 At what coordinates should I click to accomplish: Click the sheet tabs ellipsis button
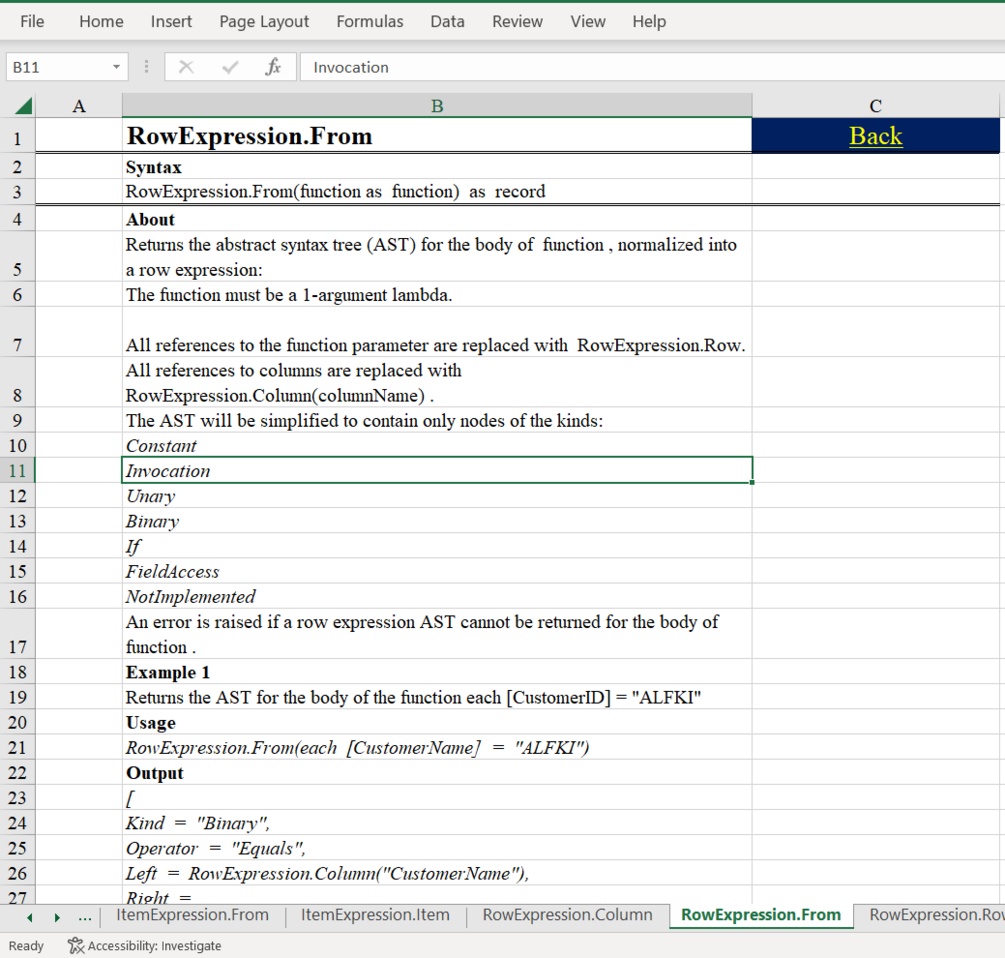(x=85, y=917)
